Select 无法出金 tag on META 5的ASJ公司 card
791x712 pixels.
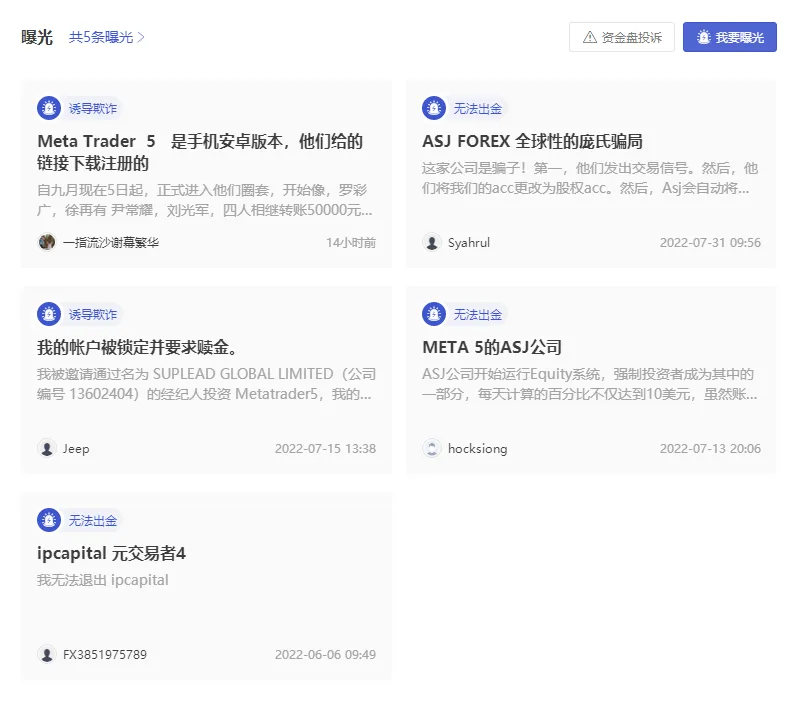pos(477,314)
